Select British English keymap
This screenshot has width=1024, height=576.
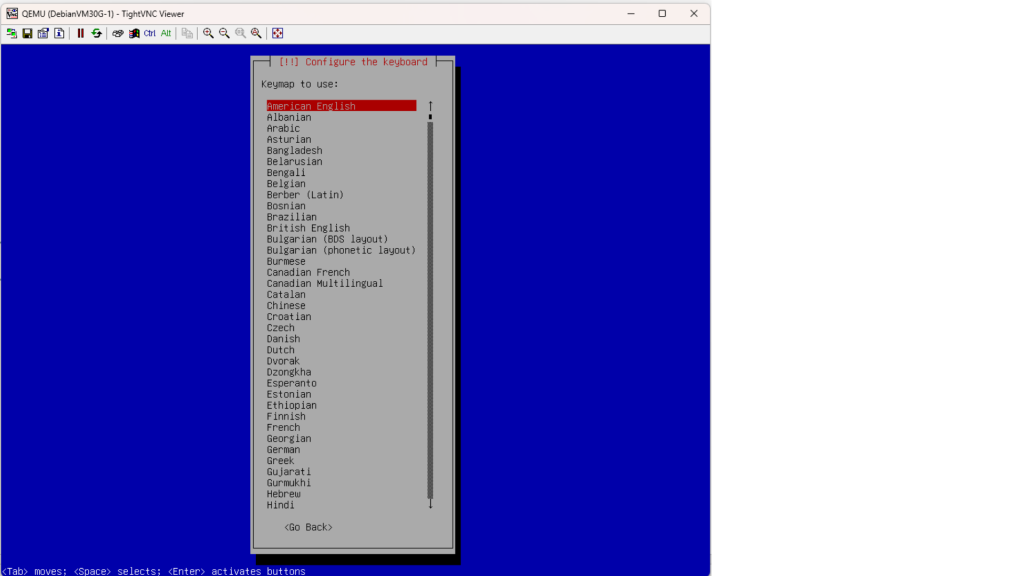pyautogui.click(x=308, y=228)
